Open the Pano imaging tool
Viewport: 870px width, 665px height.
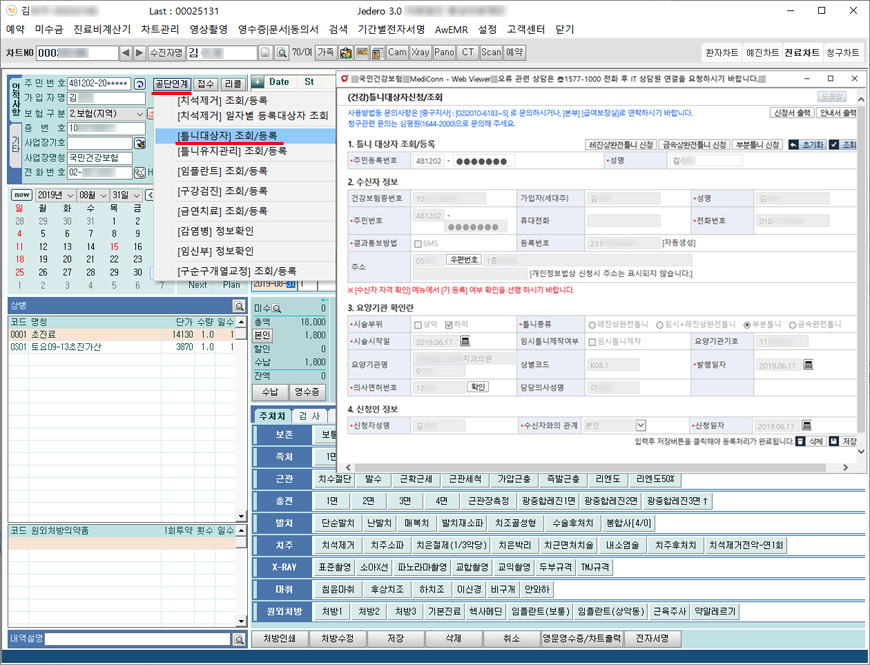pyautogui.click(x=445, y=52)
